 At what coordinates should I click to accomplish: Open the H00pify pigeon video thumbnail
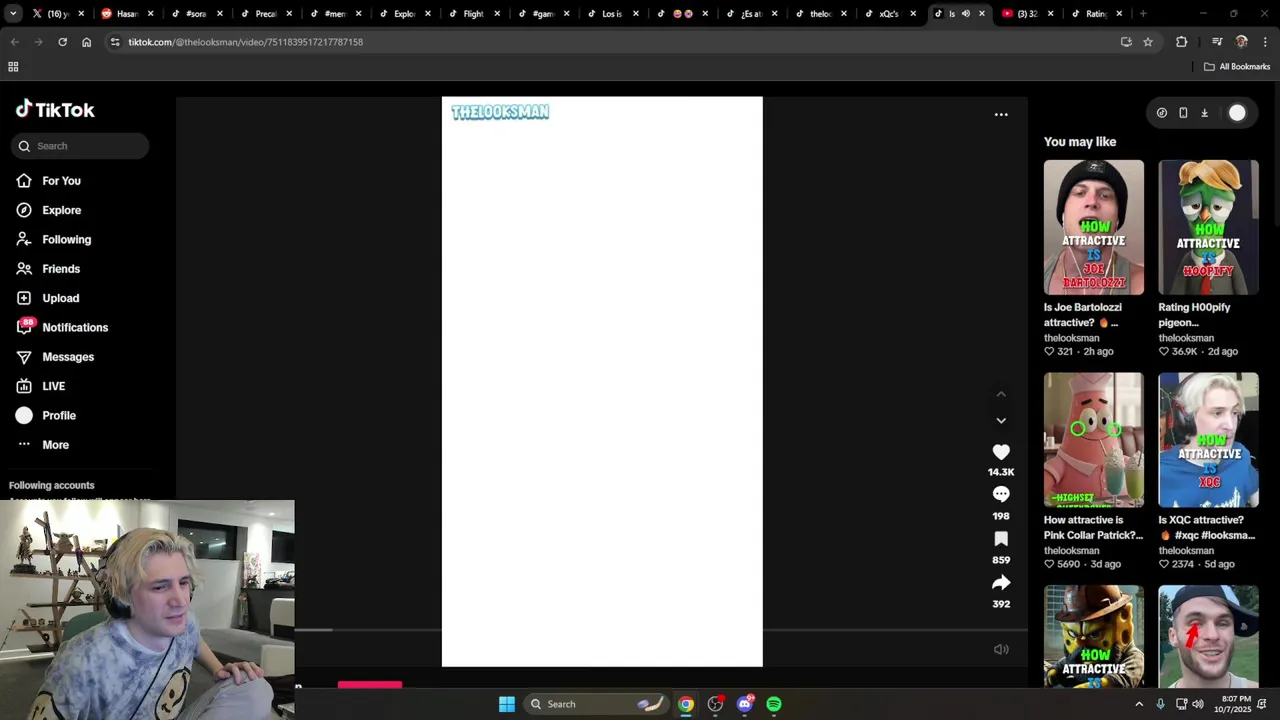[1208, 227]
